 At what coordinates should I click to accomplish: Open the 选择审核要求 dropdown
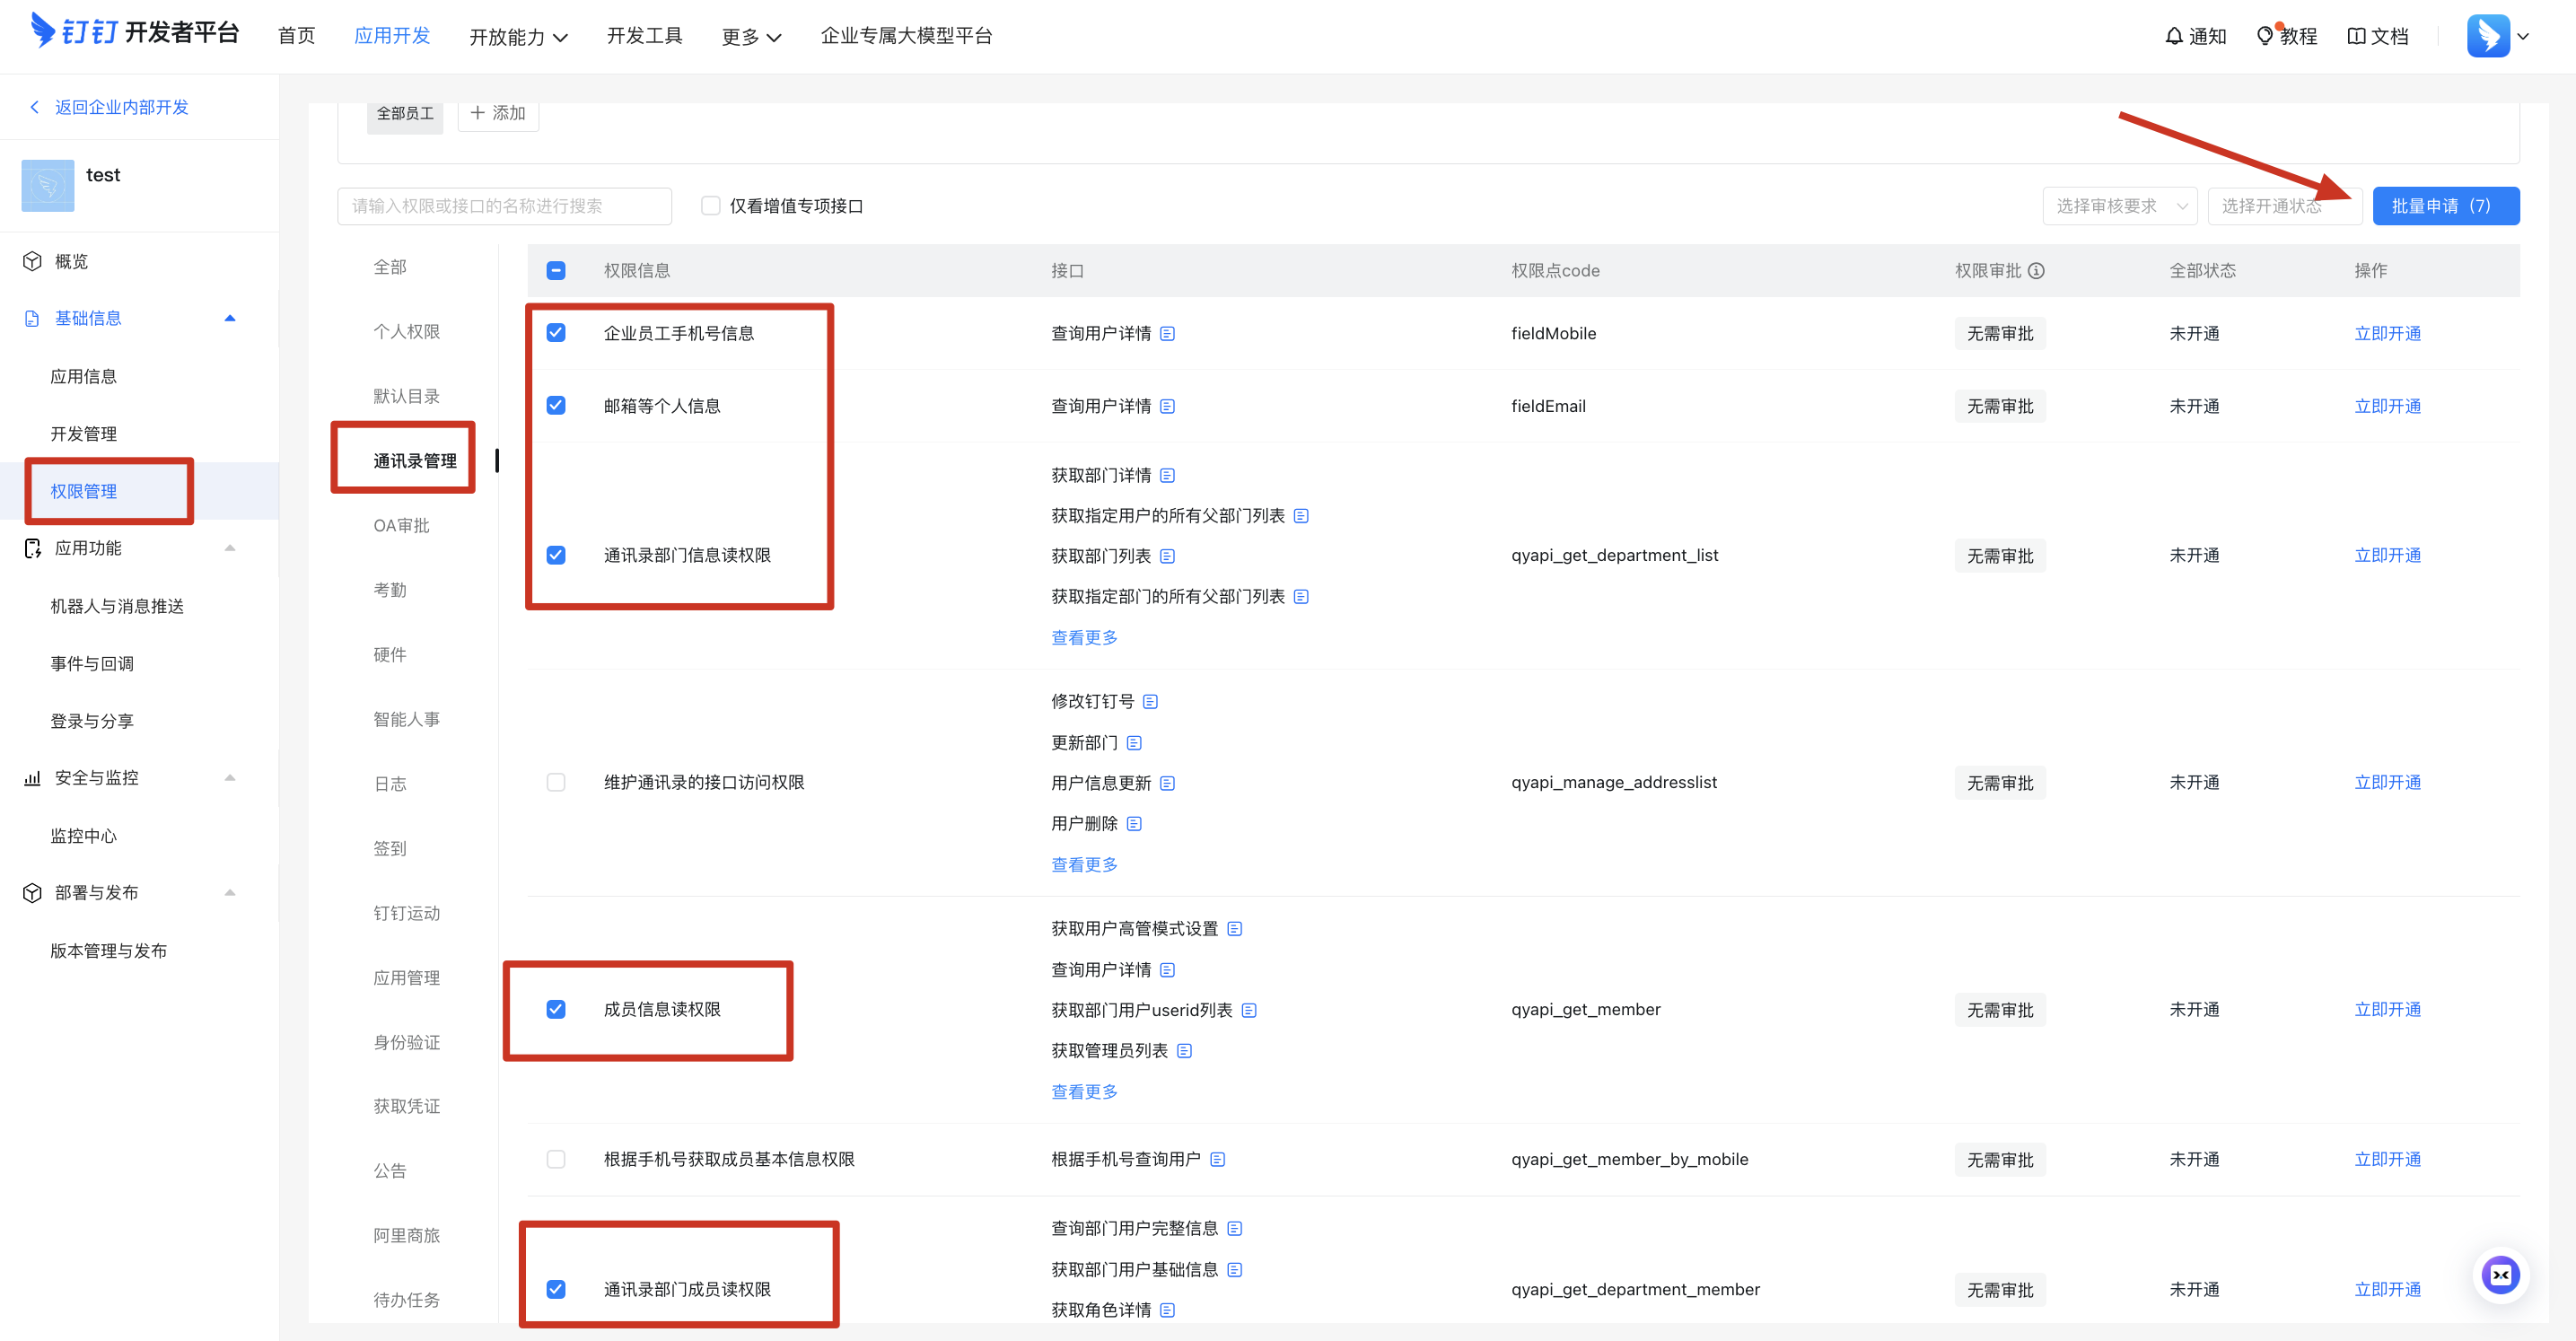(x=2119, y=205)
